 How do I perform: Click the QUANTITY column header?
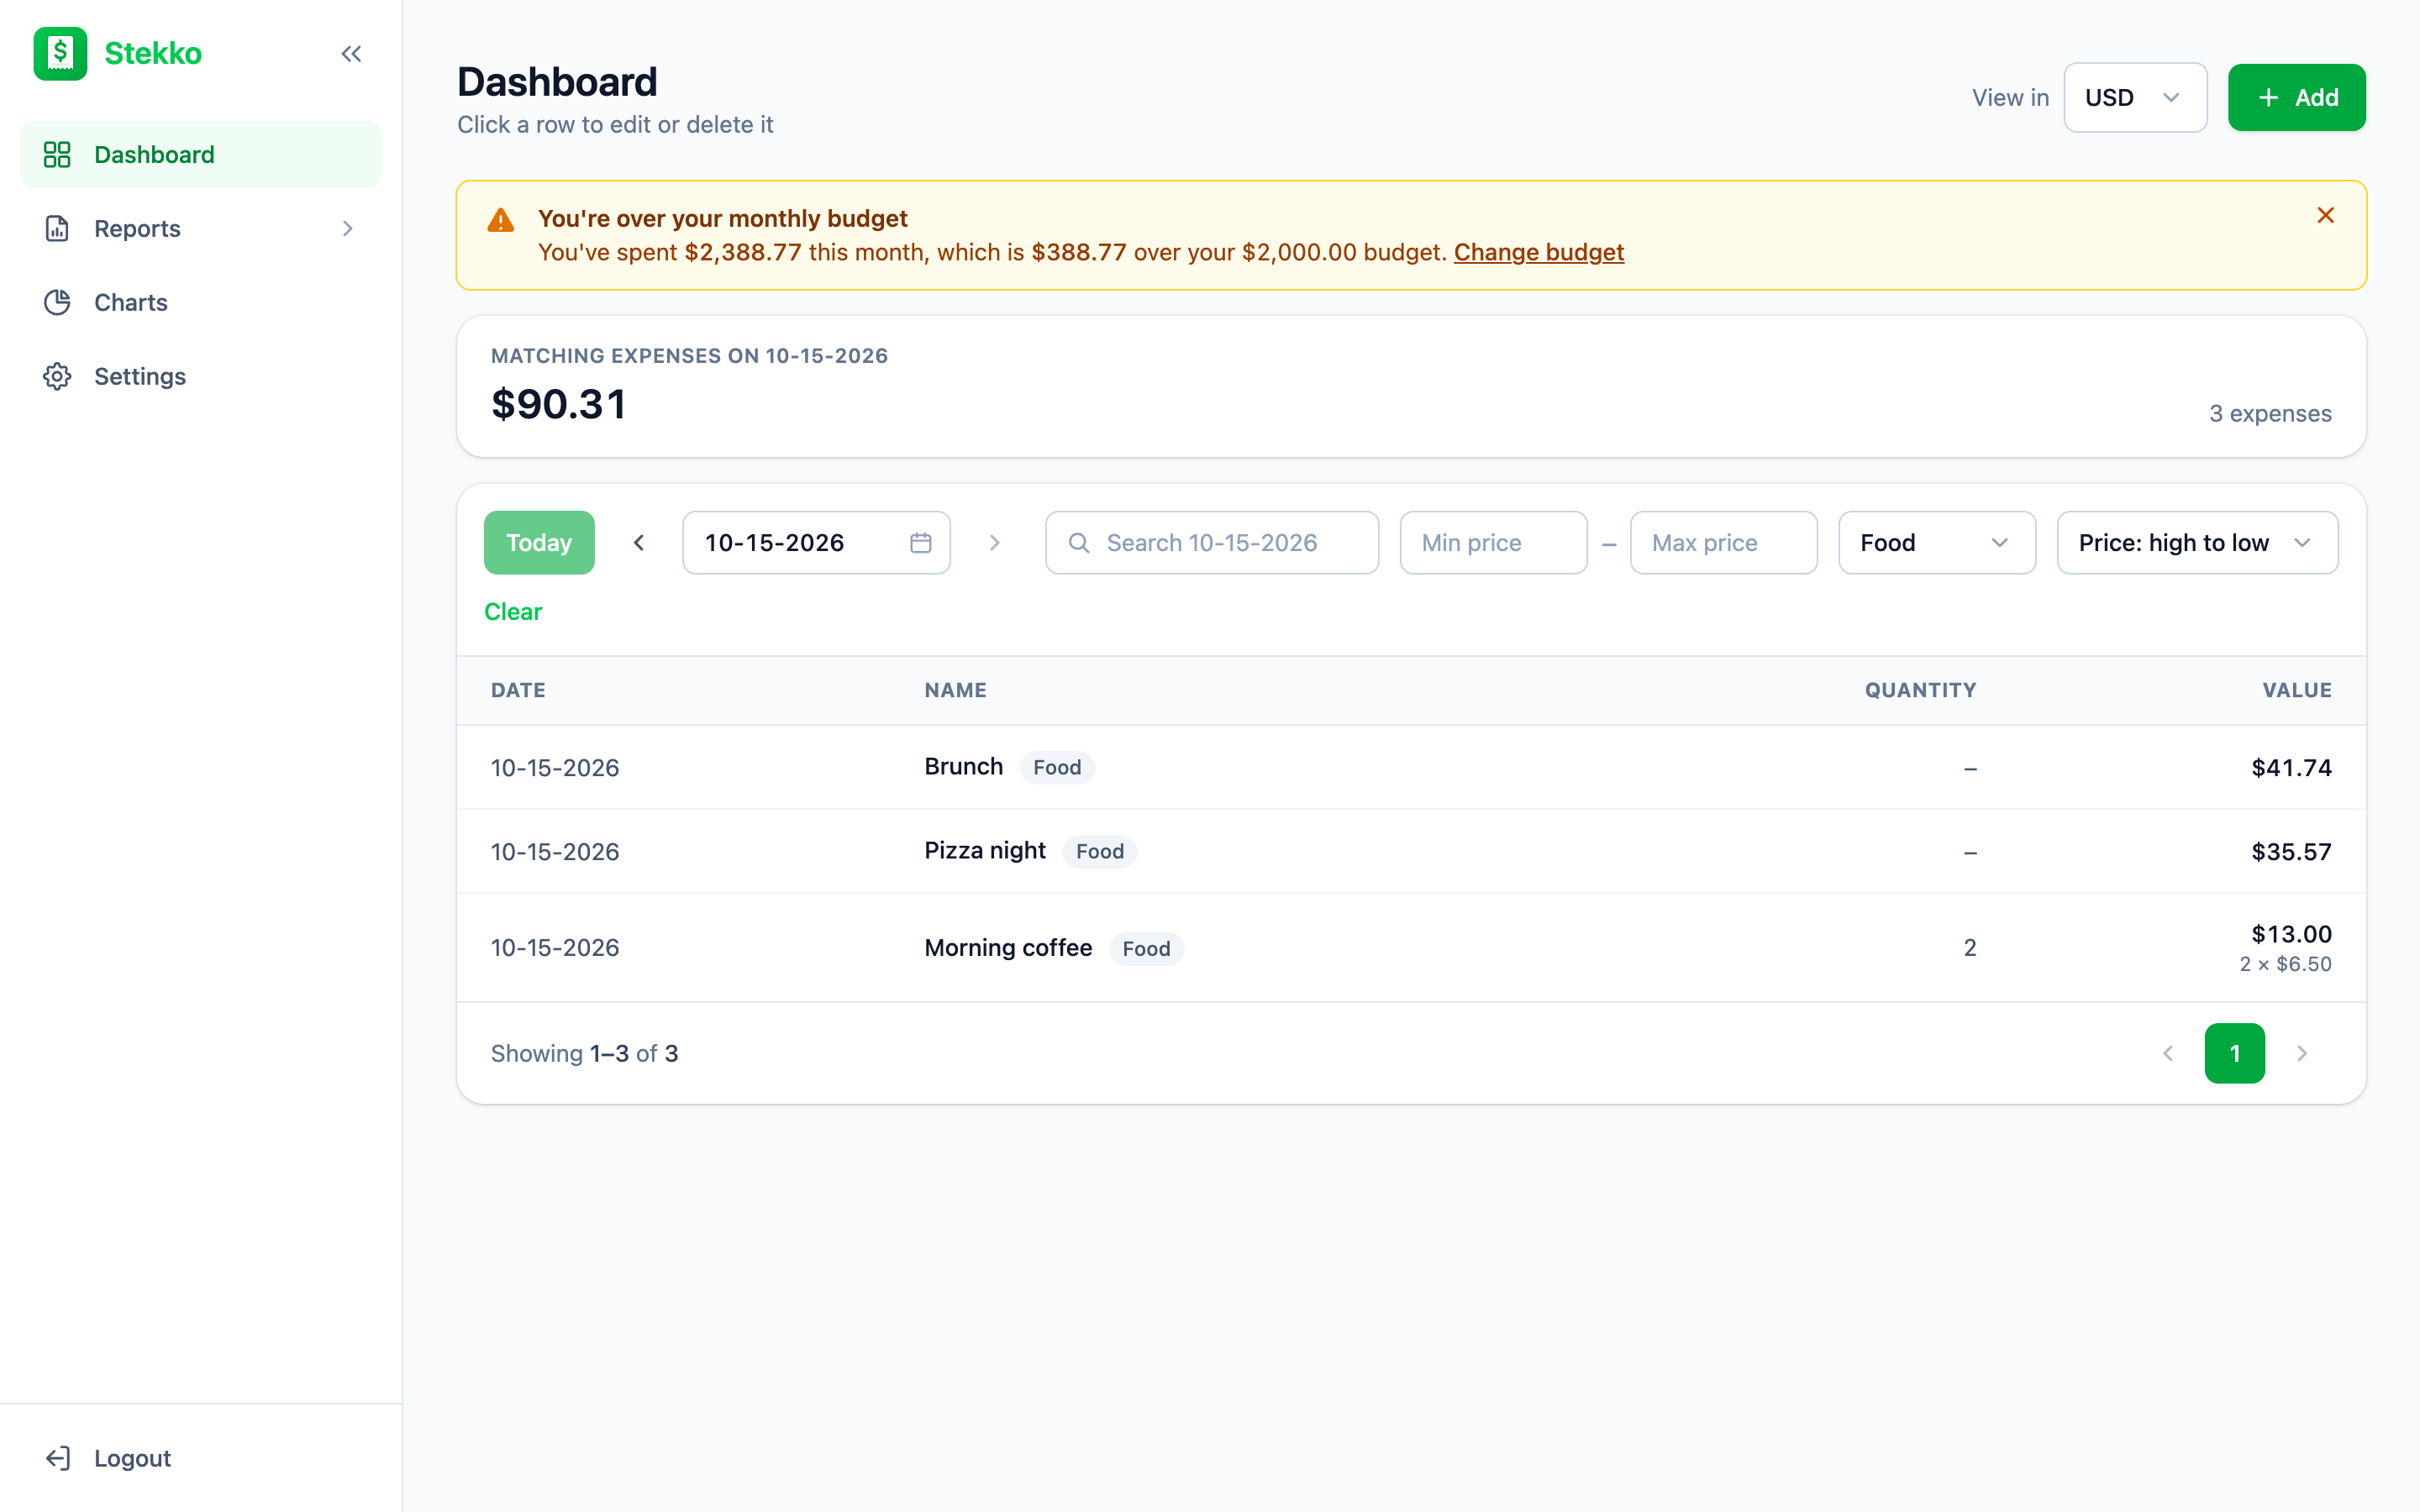coord(1920,690)
